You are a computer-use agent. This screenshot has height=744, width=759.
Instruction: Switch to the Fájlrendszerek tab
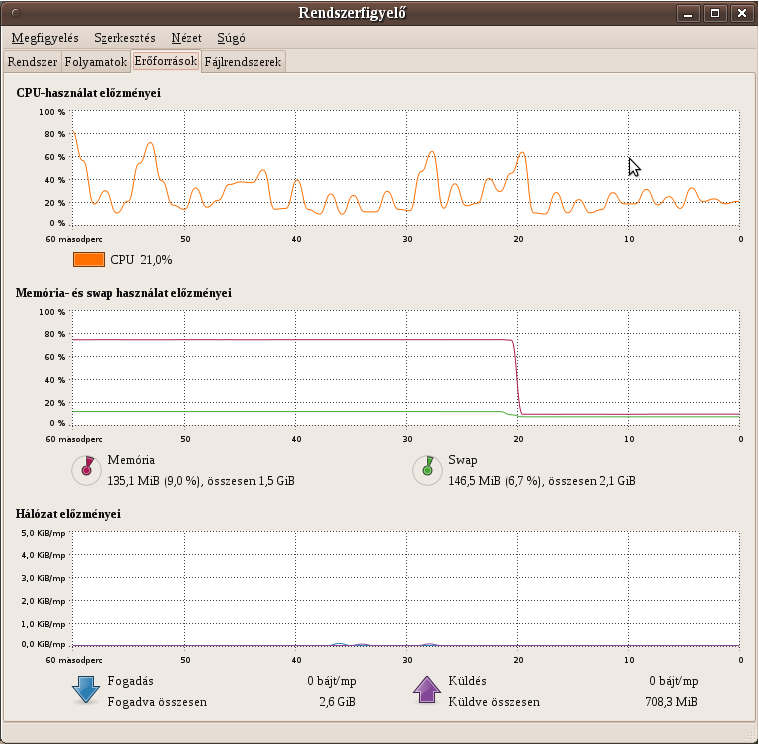pos(243,62)
